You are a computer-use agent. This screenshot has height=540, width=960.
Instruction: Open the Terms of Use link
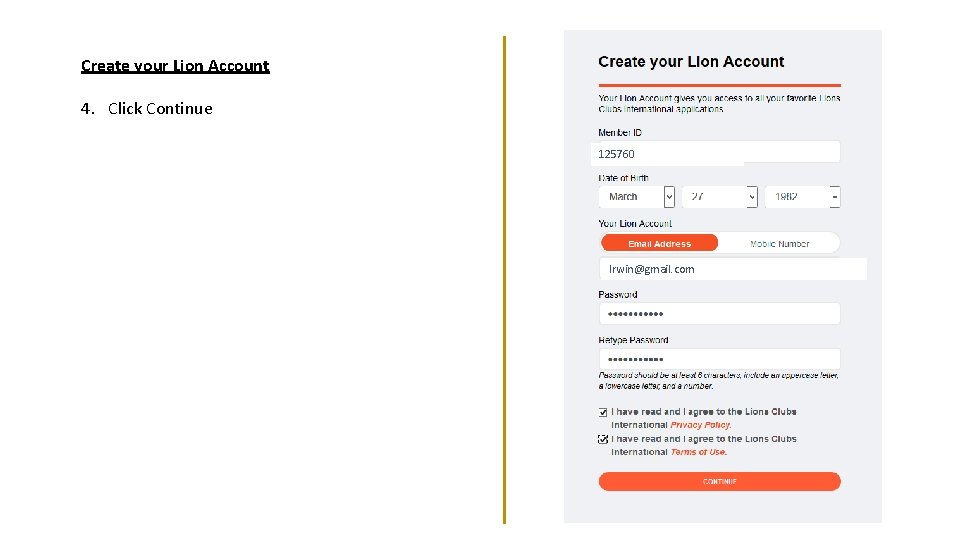click(x=698, y=452)
